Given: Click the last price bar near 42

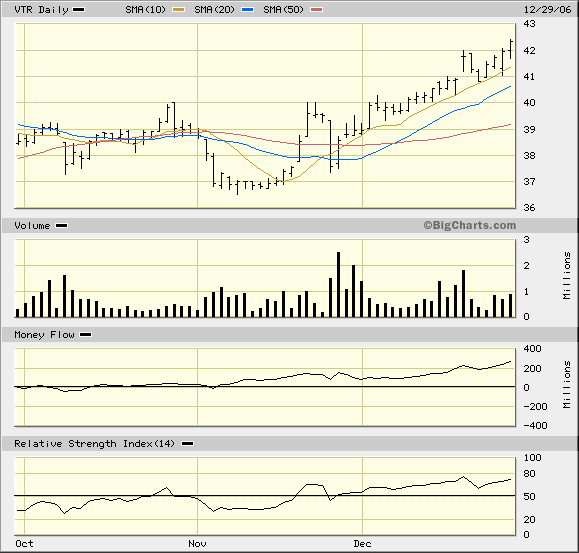Looking at the screenshot, I should pyautogui.click(x=511, y=49).
